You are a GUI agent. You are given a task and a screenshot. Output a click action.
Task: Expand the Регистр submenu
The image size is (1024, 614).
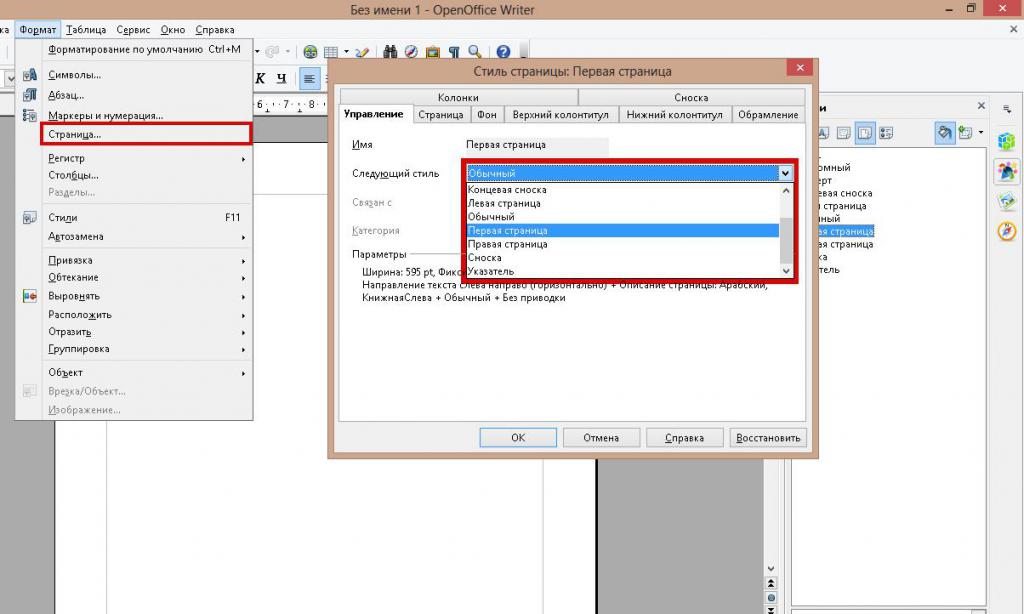coord(146,158)
